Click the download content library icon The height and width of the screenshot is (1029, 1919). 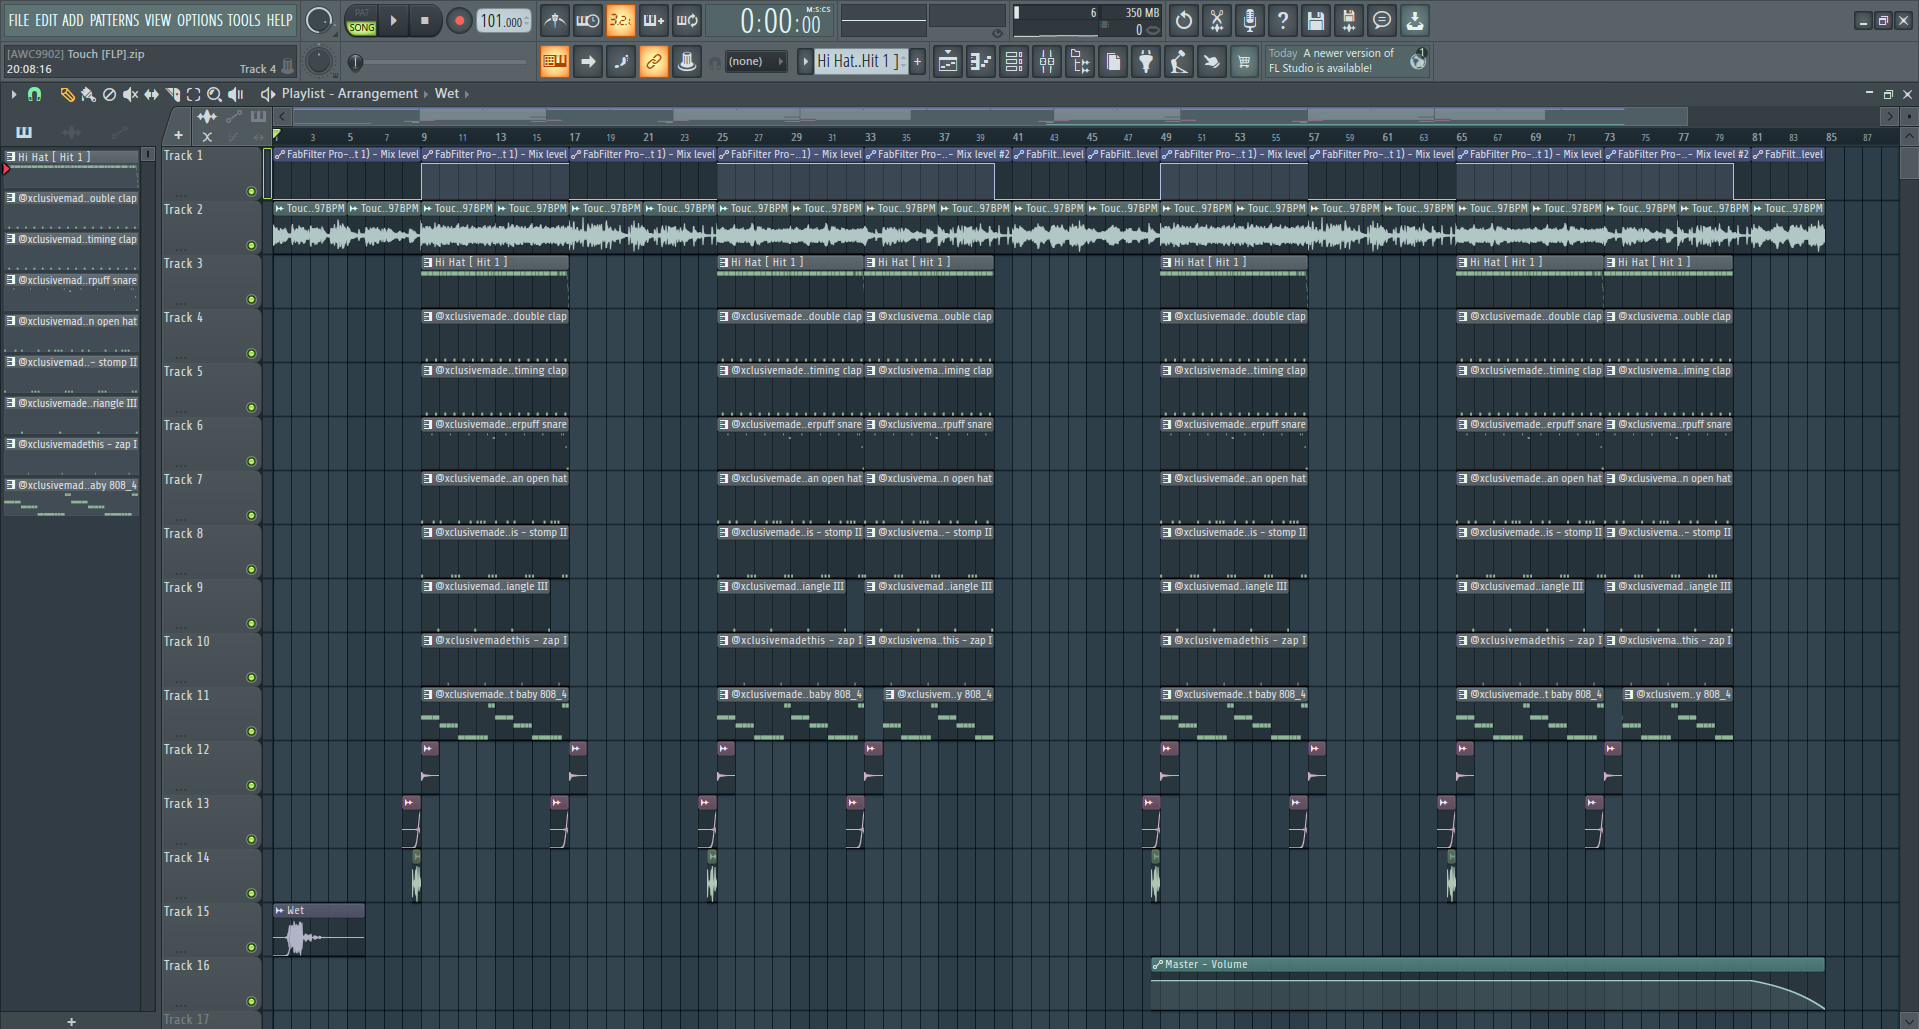coord(1415,20)
